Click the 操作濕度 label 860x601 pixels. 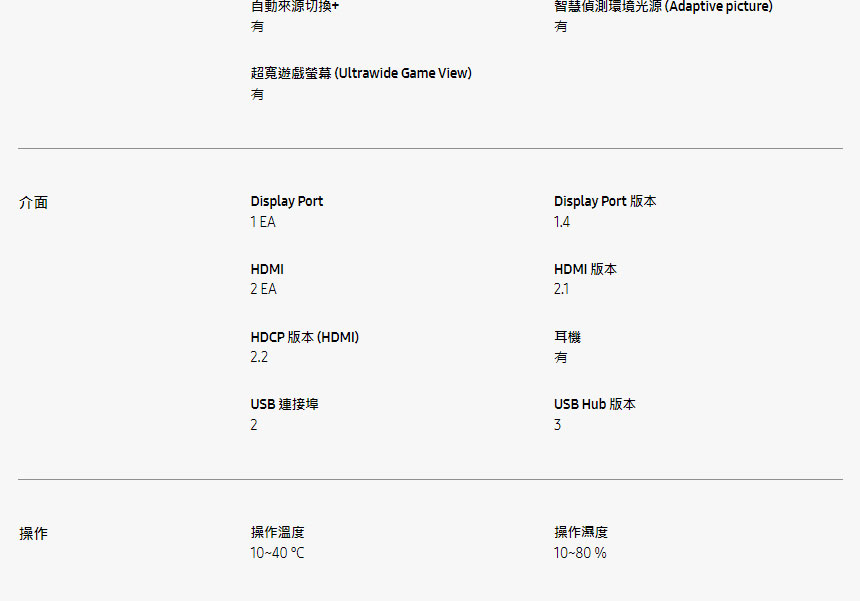581,532
